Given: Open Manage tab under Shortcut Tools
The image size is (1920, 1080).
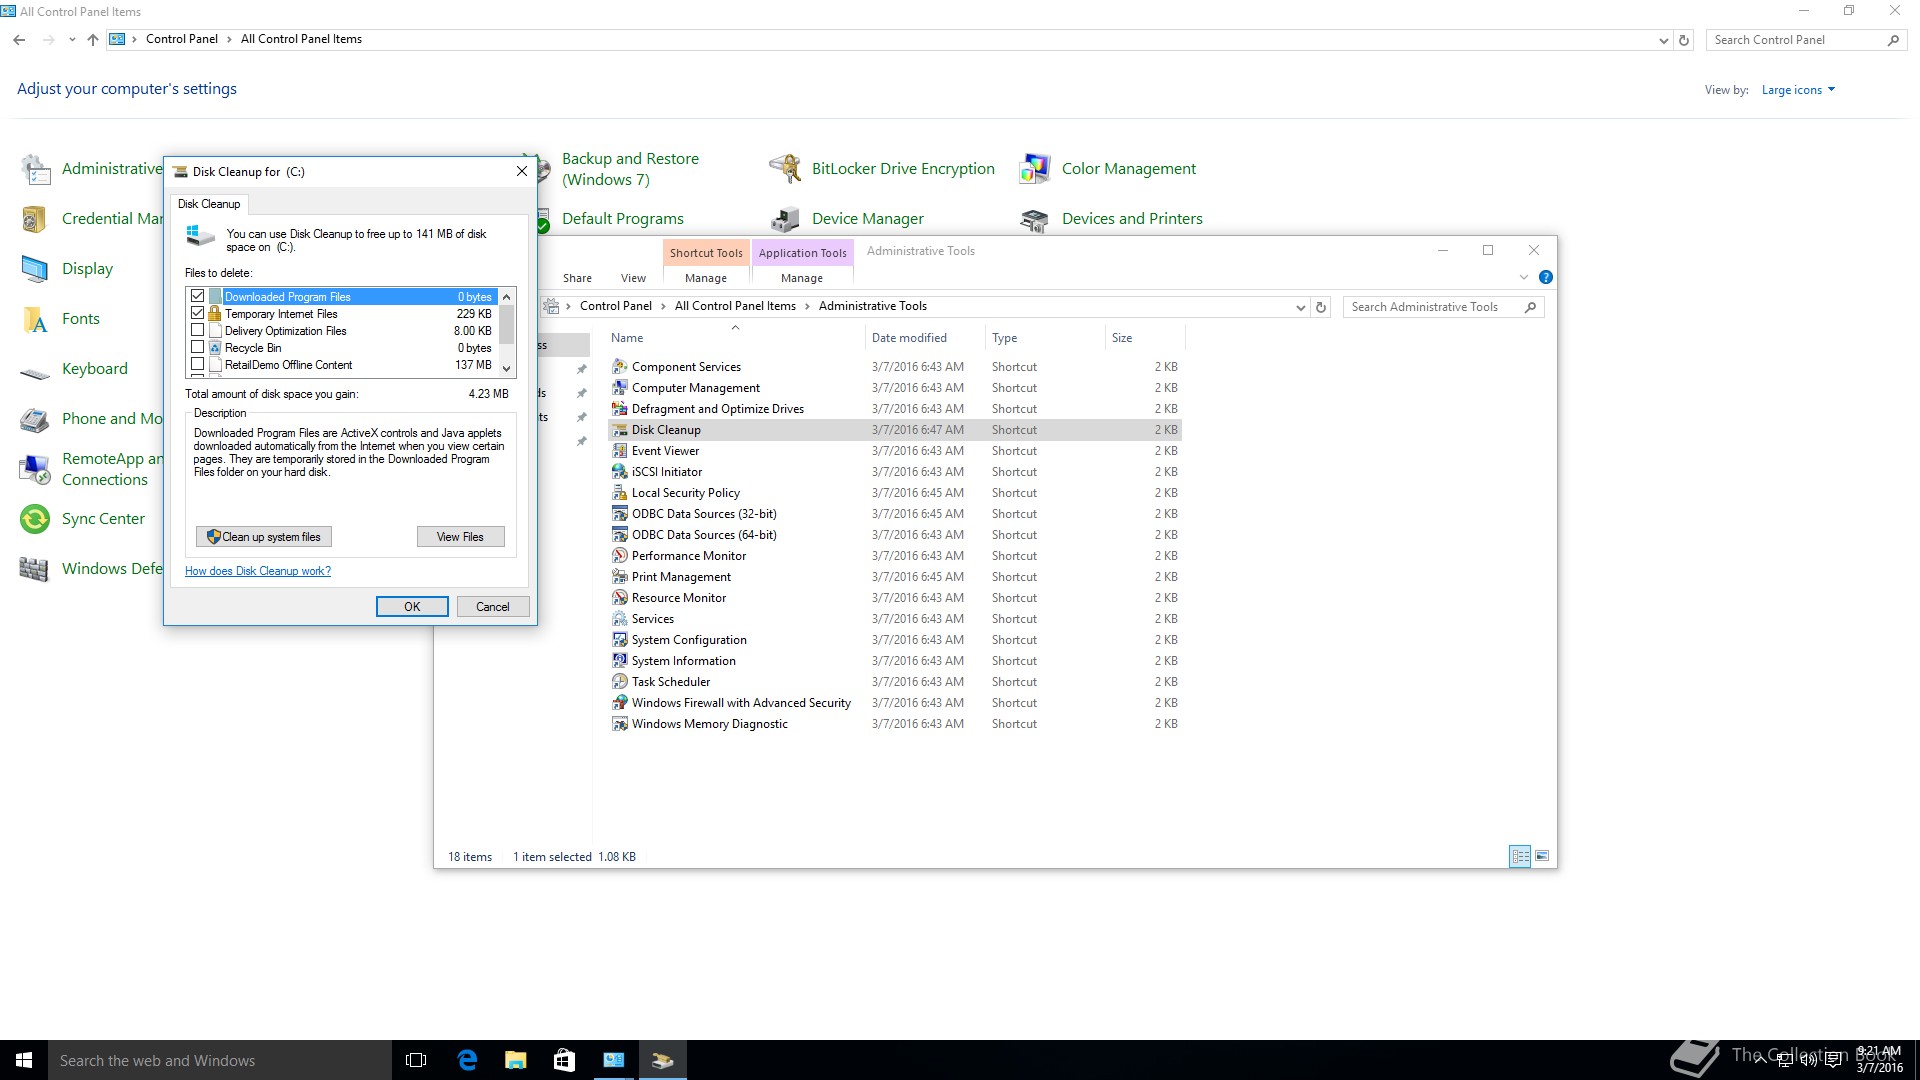Looking at the screenshot, I should 706,278.
